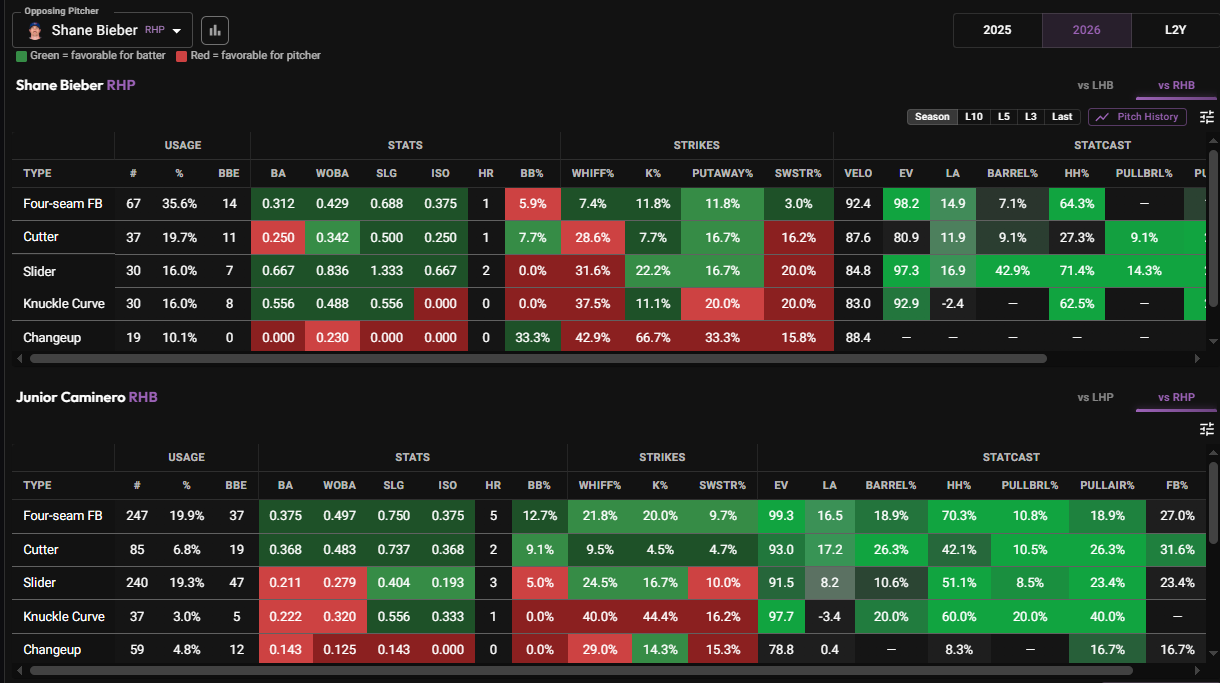The width and height of the screenshot is (1220, 683).
Task: Sort pitcher table by WHIFF% column header
Action: coord(592,173)
